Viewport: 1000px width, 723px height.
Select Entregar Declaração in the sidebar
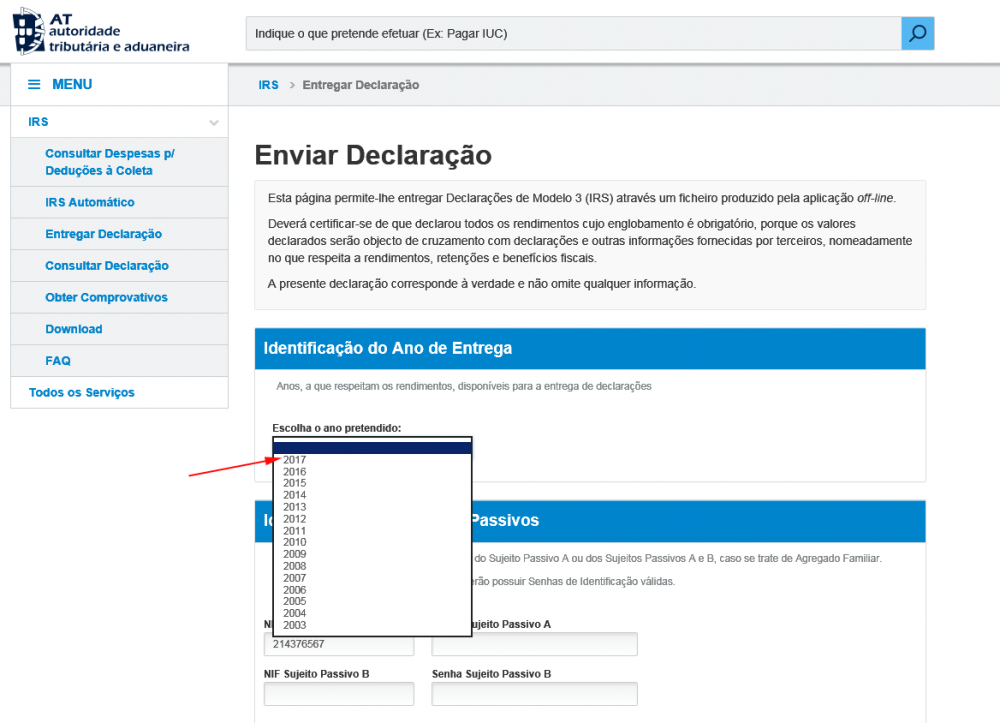click(x=105, y=233)
